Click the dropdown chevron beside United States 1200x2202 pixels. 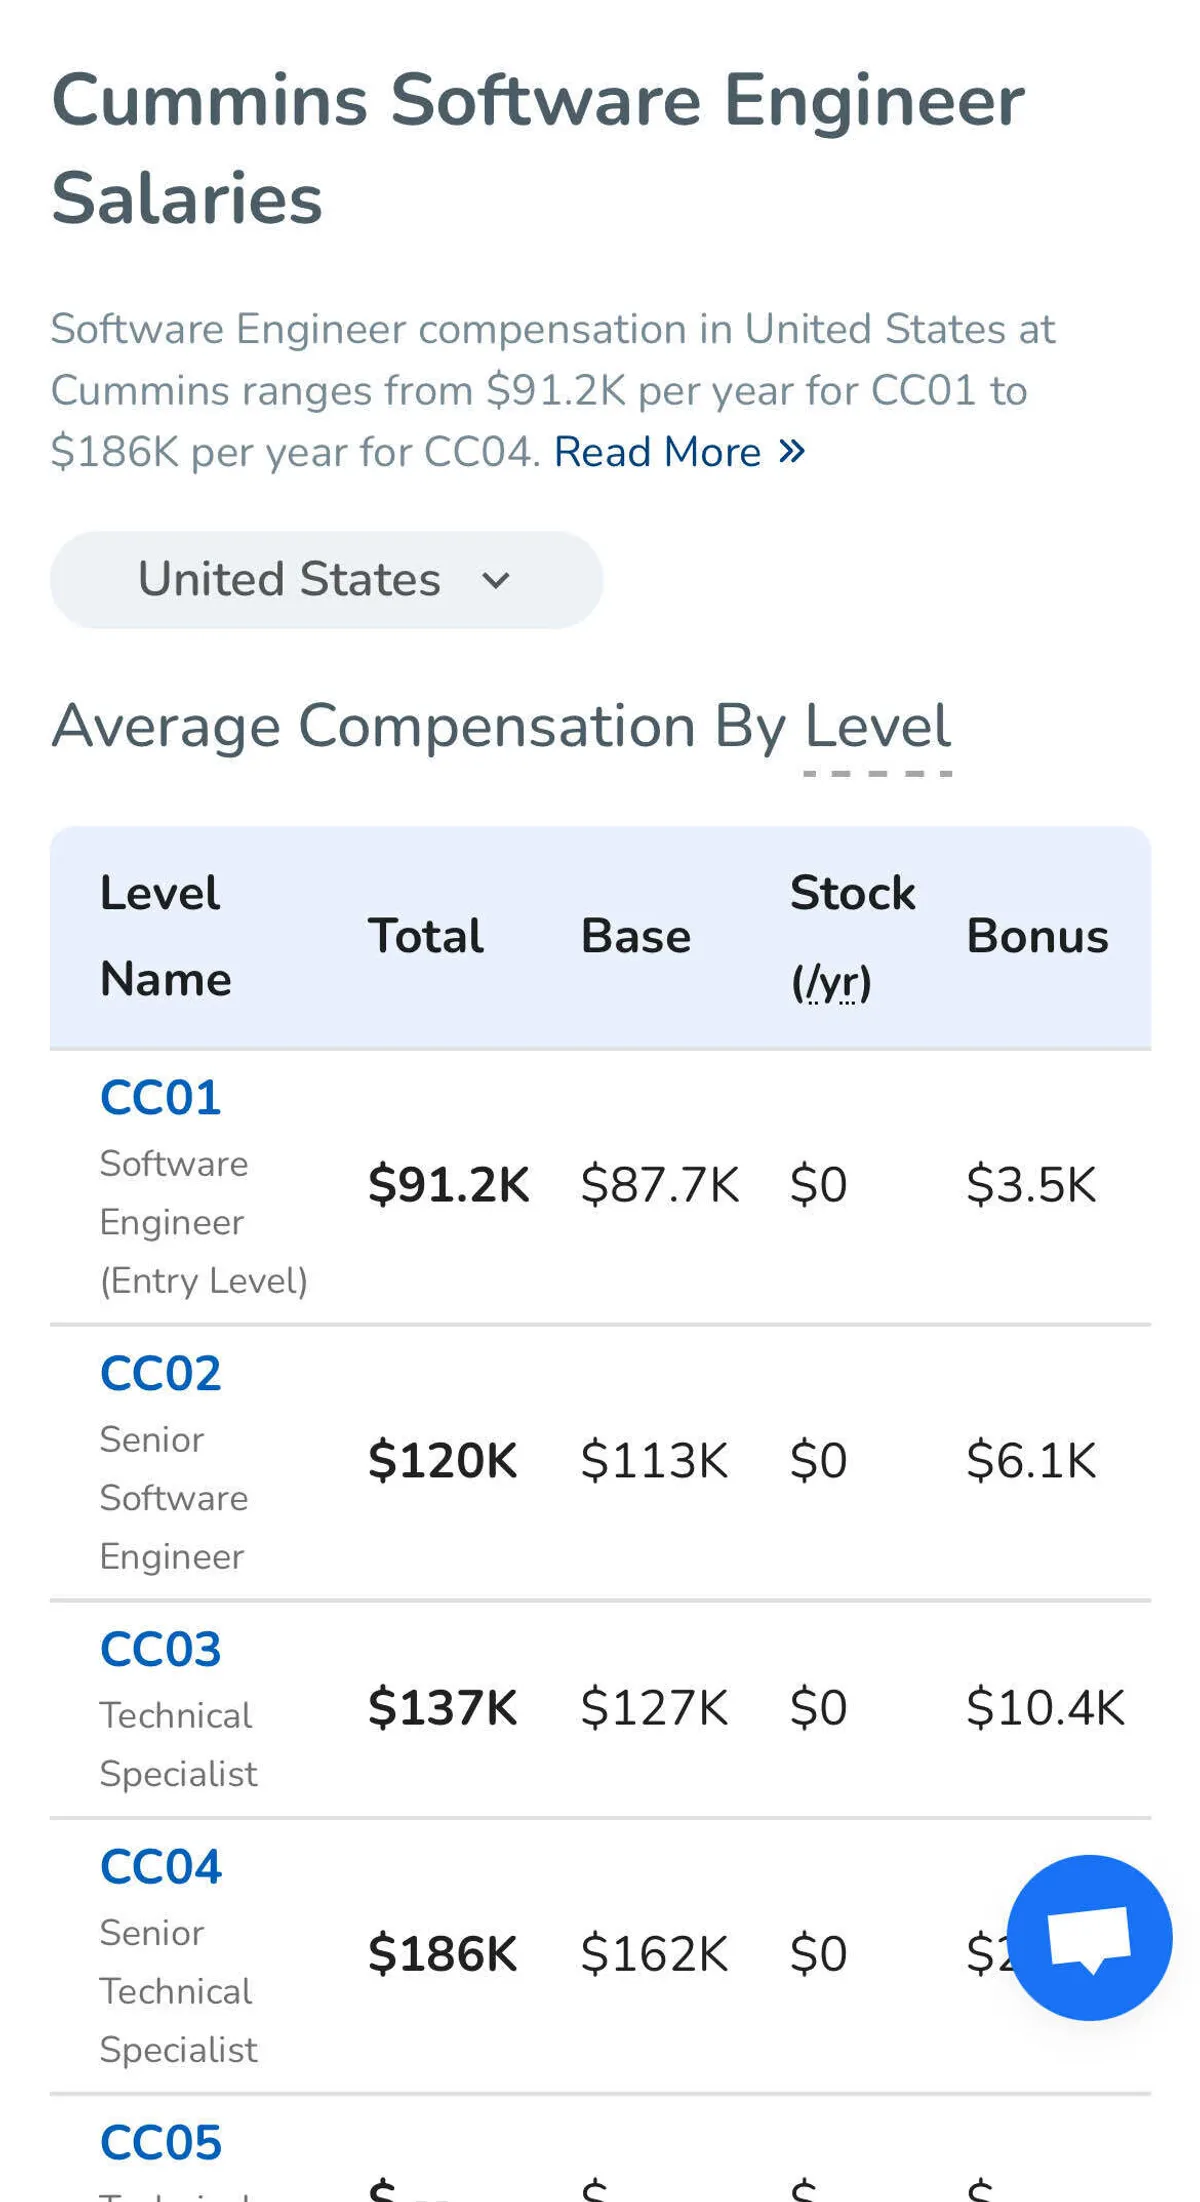(496, 581)
